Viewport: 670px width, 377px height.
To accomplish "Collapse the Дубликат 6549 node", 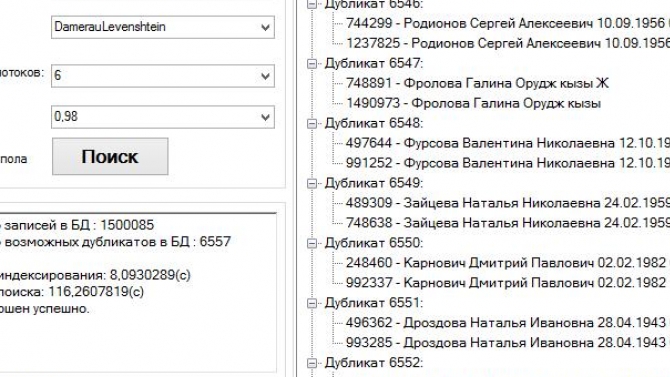I will (312, 183).
